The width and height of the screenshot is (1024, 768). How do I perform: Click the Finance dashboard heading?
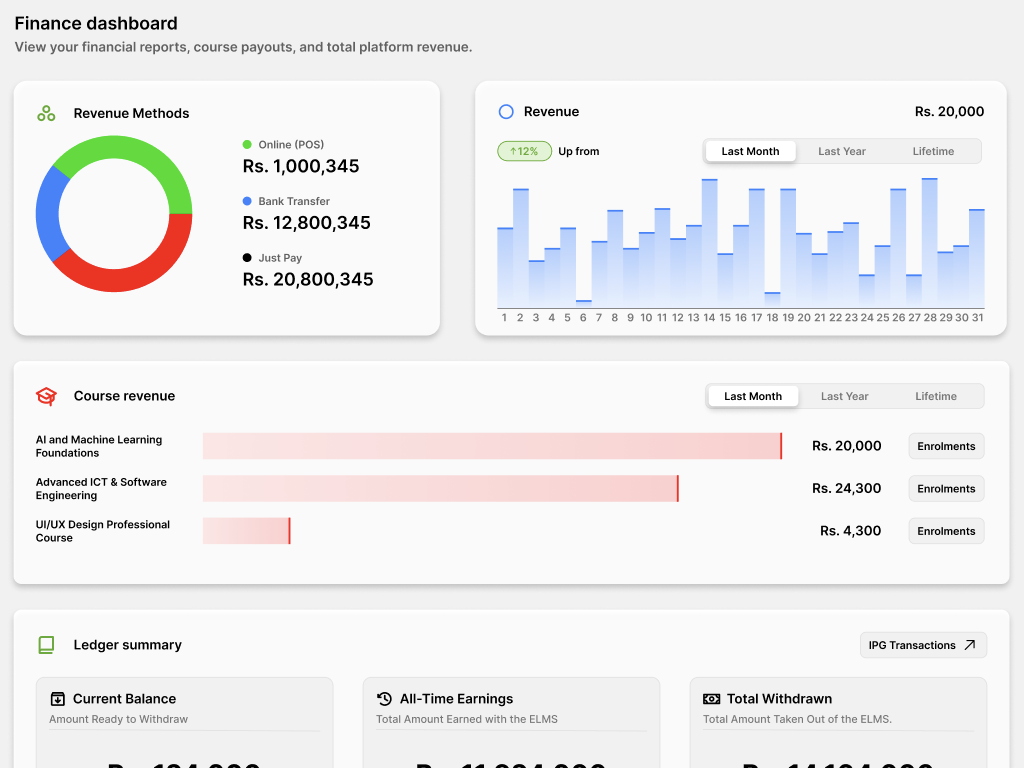tap(96, 24)
